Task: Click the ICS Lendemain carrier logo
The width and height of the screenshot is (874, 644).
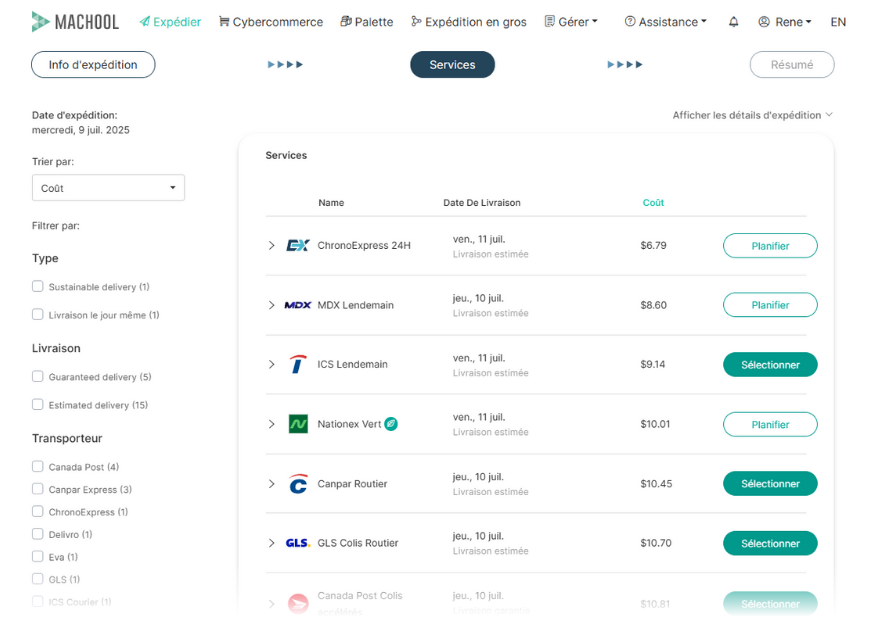Action: click(298, 364)
